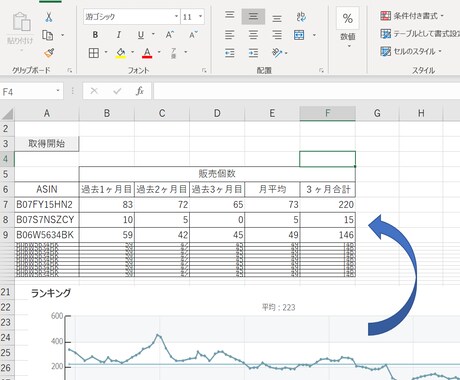Apply yellow fill color bucket

click(x=121, y=53)
